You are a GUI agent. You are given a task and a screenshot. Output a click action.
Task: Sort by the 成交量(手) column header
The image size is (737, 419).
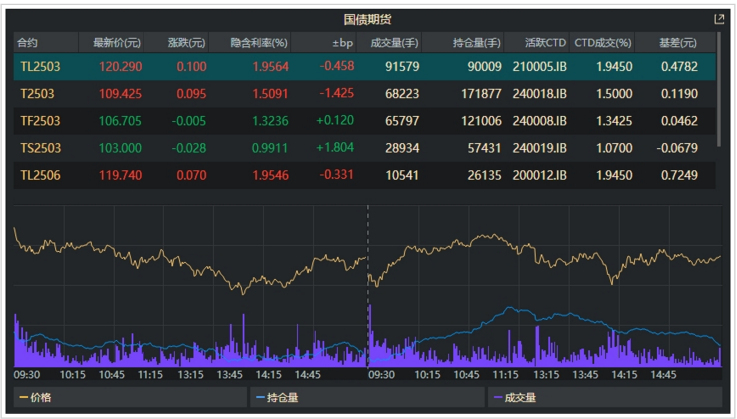tap(394, 43)
